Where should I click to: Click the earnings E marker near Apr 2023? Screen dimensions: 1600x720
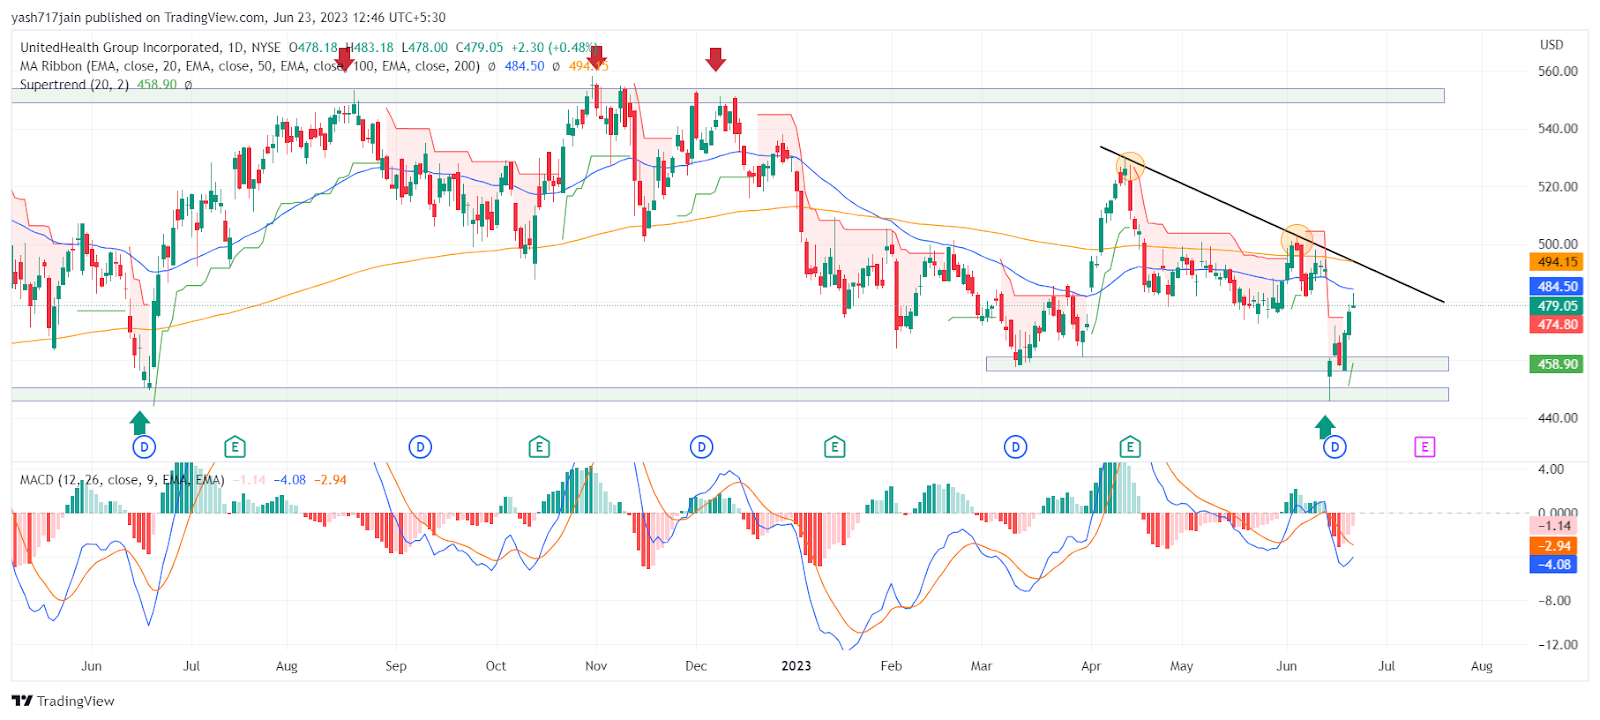(x=1130, y=447)
